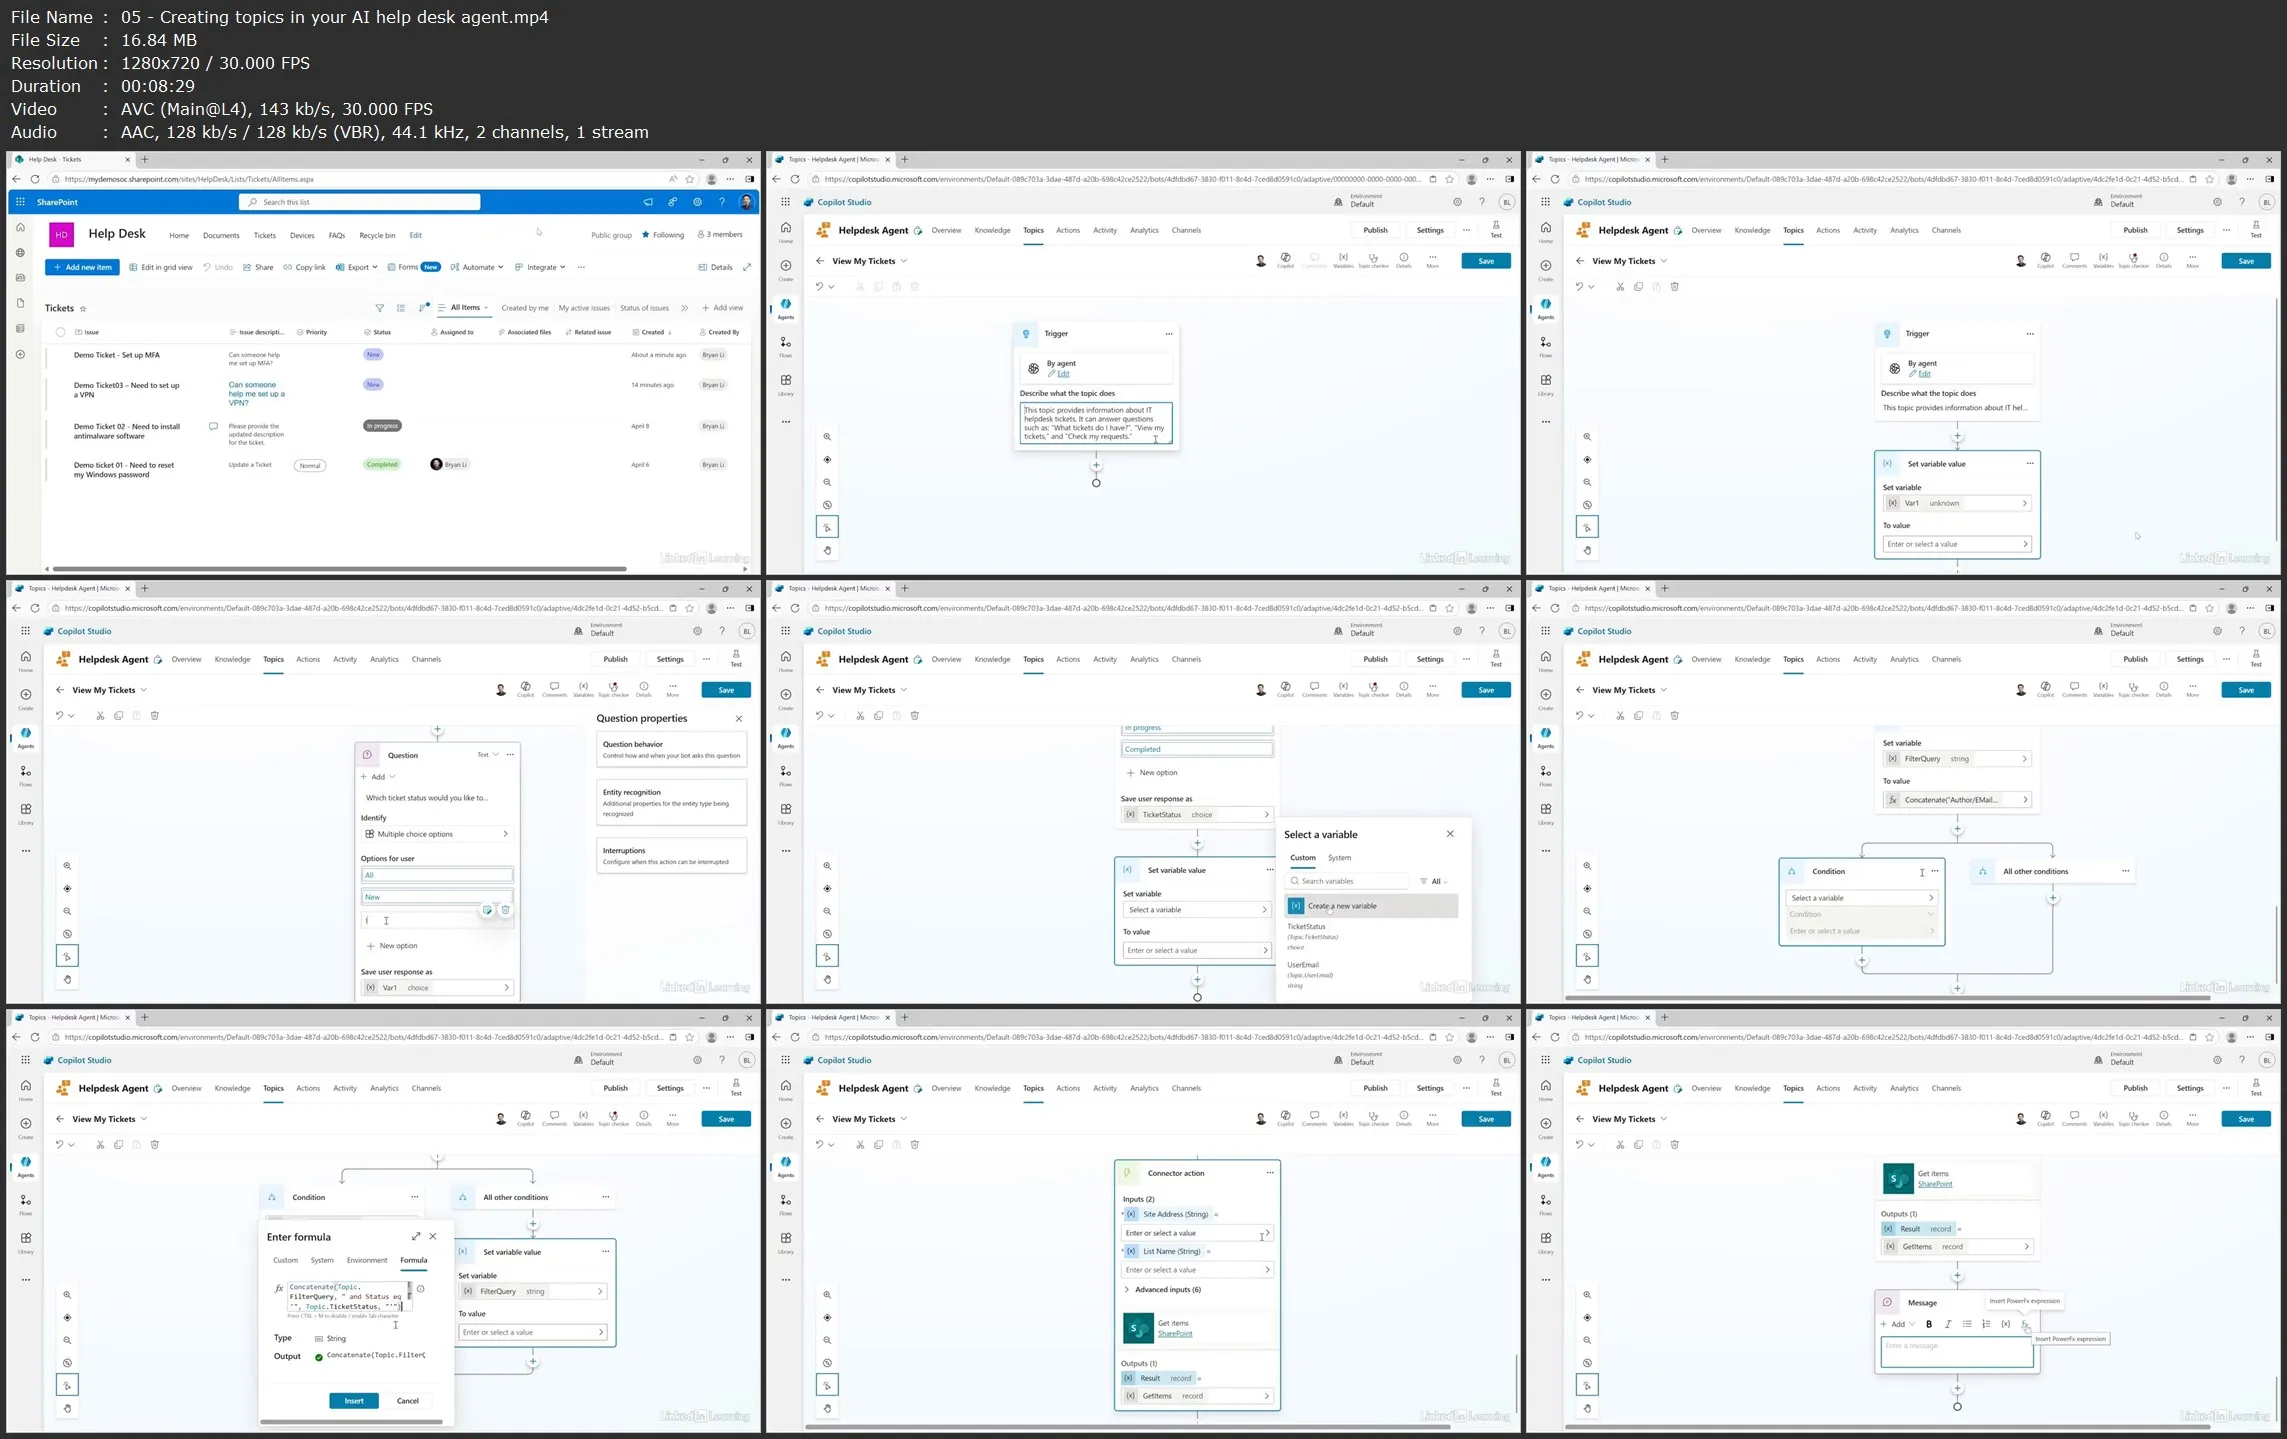Click the SharePoint link under Get items in Message frame

pyautogui.click(x=1934, y=1184)
